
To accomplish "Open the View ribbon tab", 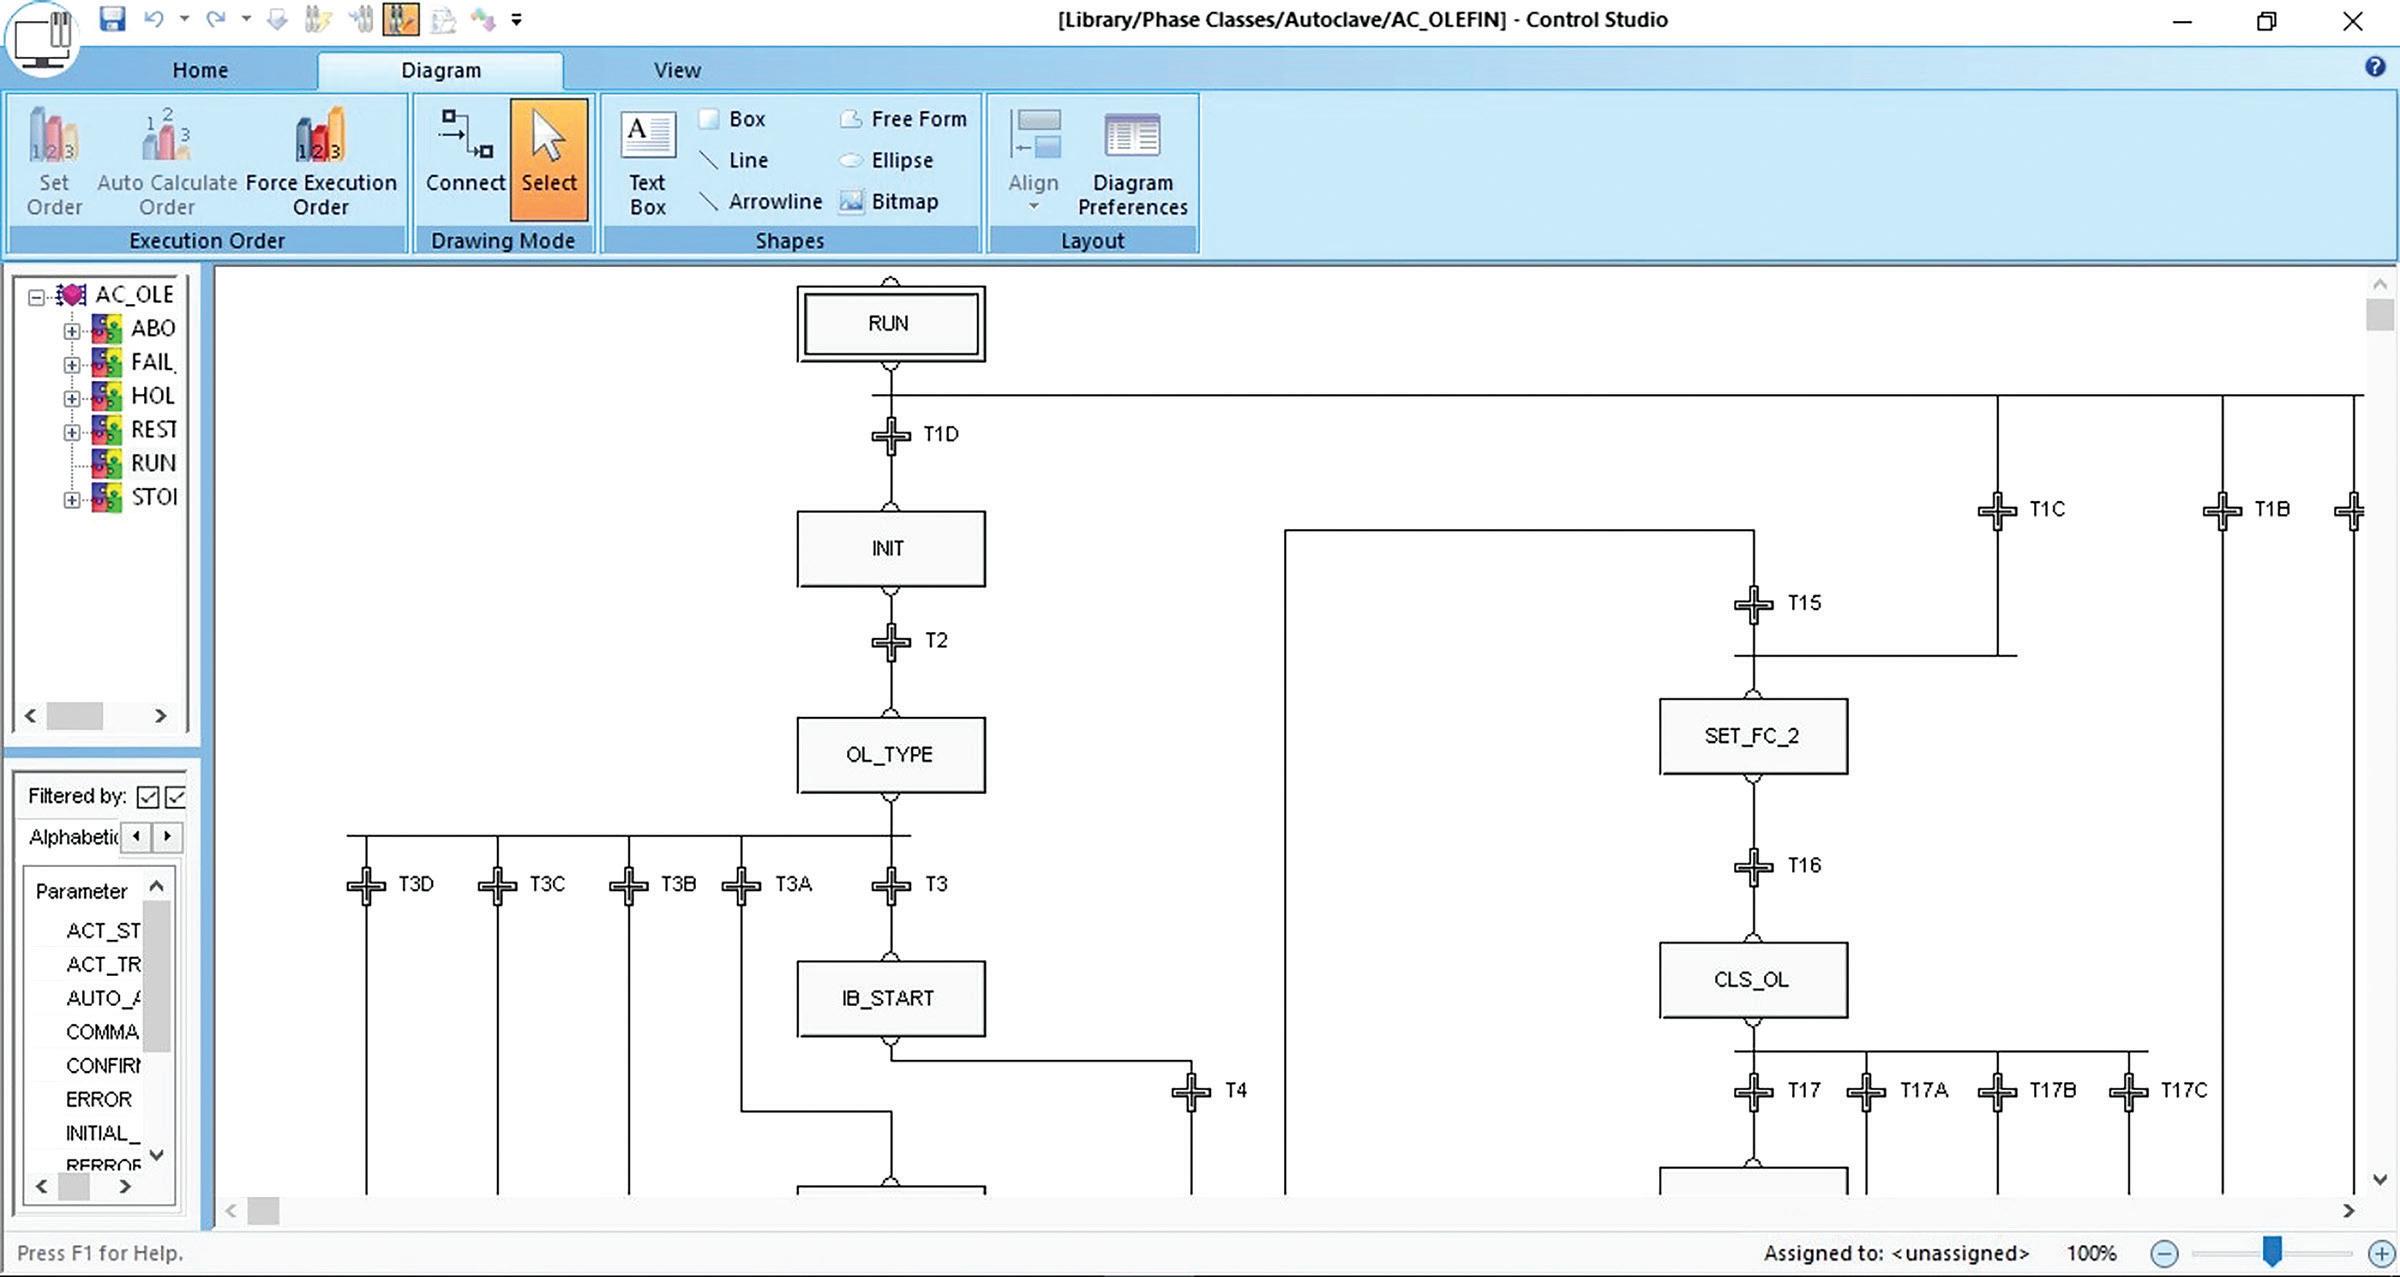I will pyautogui.click(x=677, y=70).
